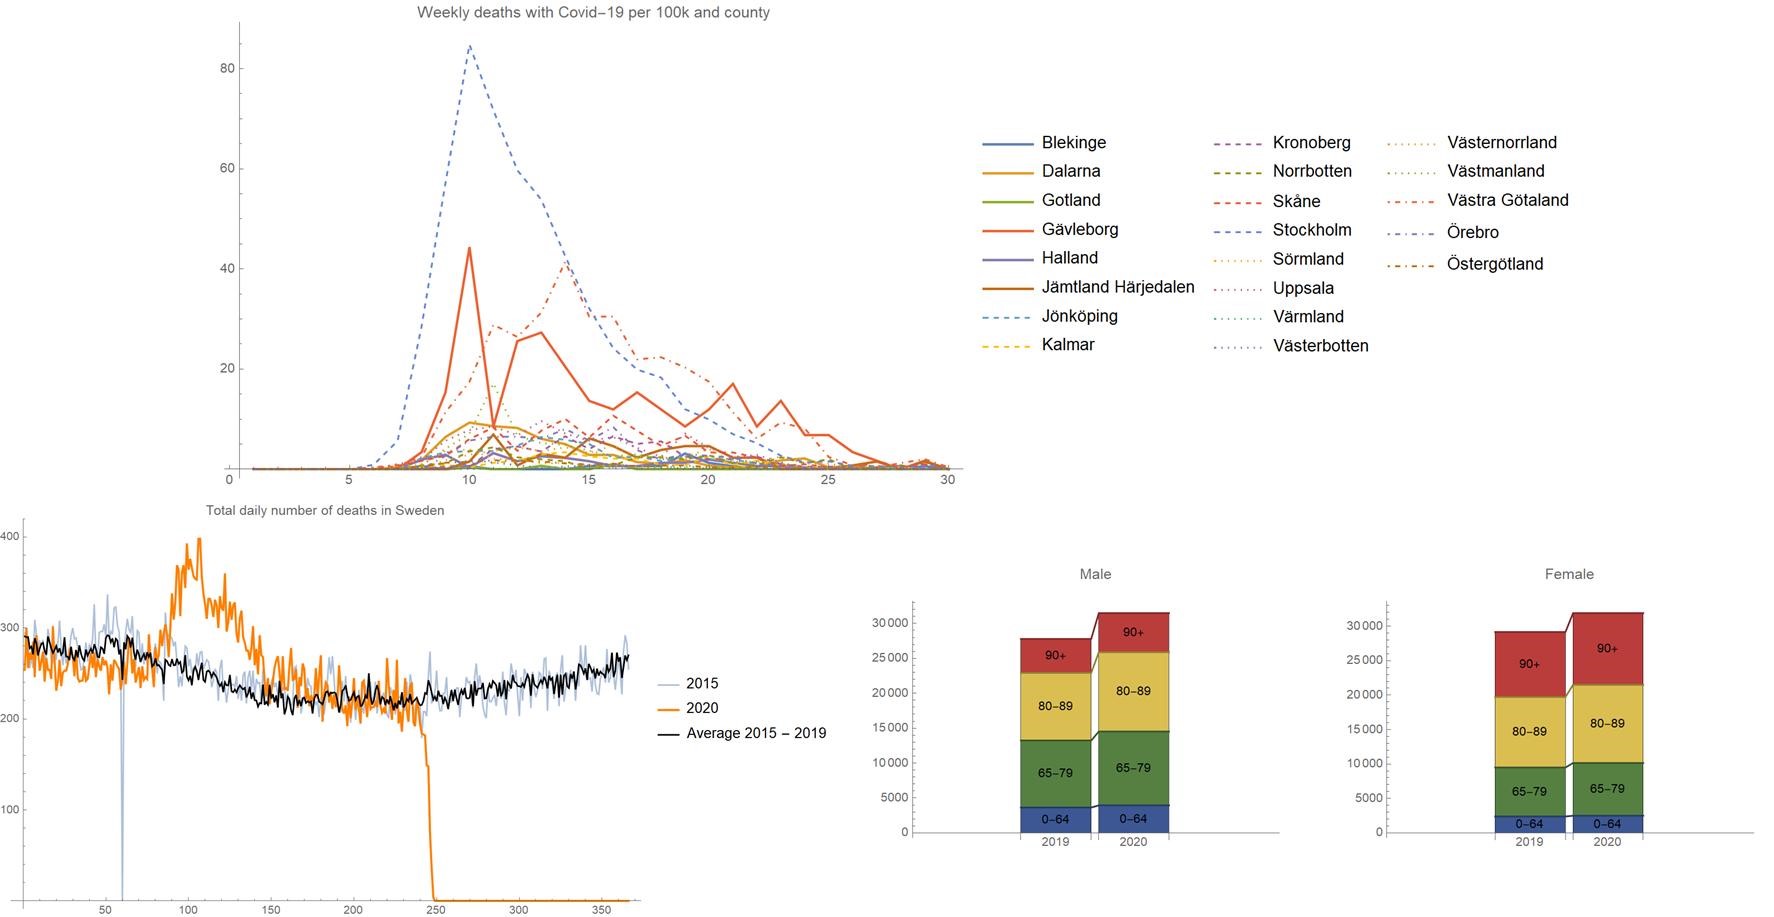
Task: Click the Female 2019 65–79 bar segment
Action: [x=1529, y=792]
